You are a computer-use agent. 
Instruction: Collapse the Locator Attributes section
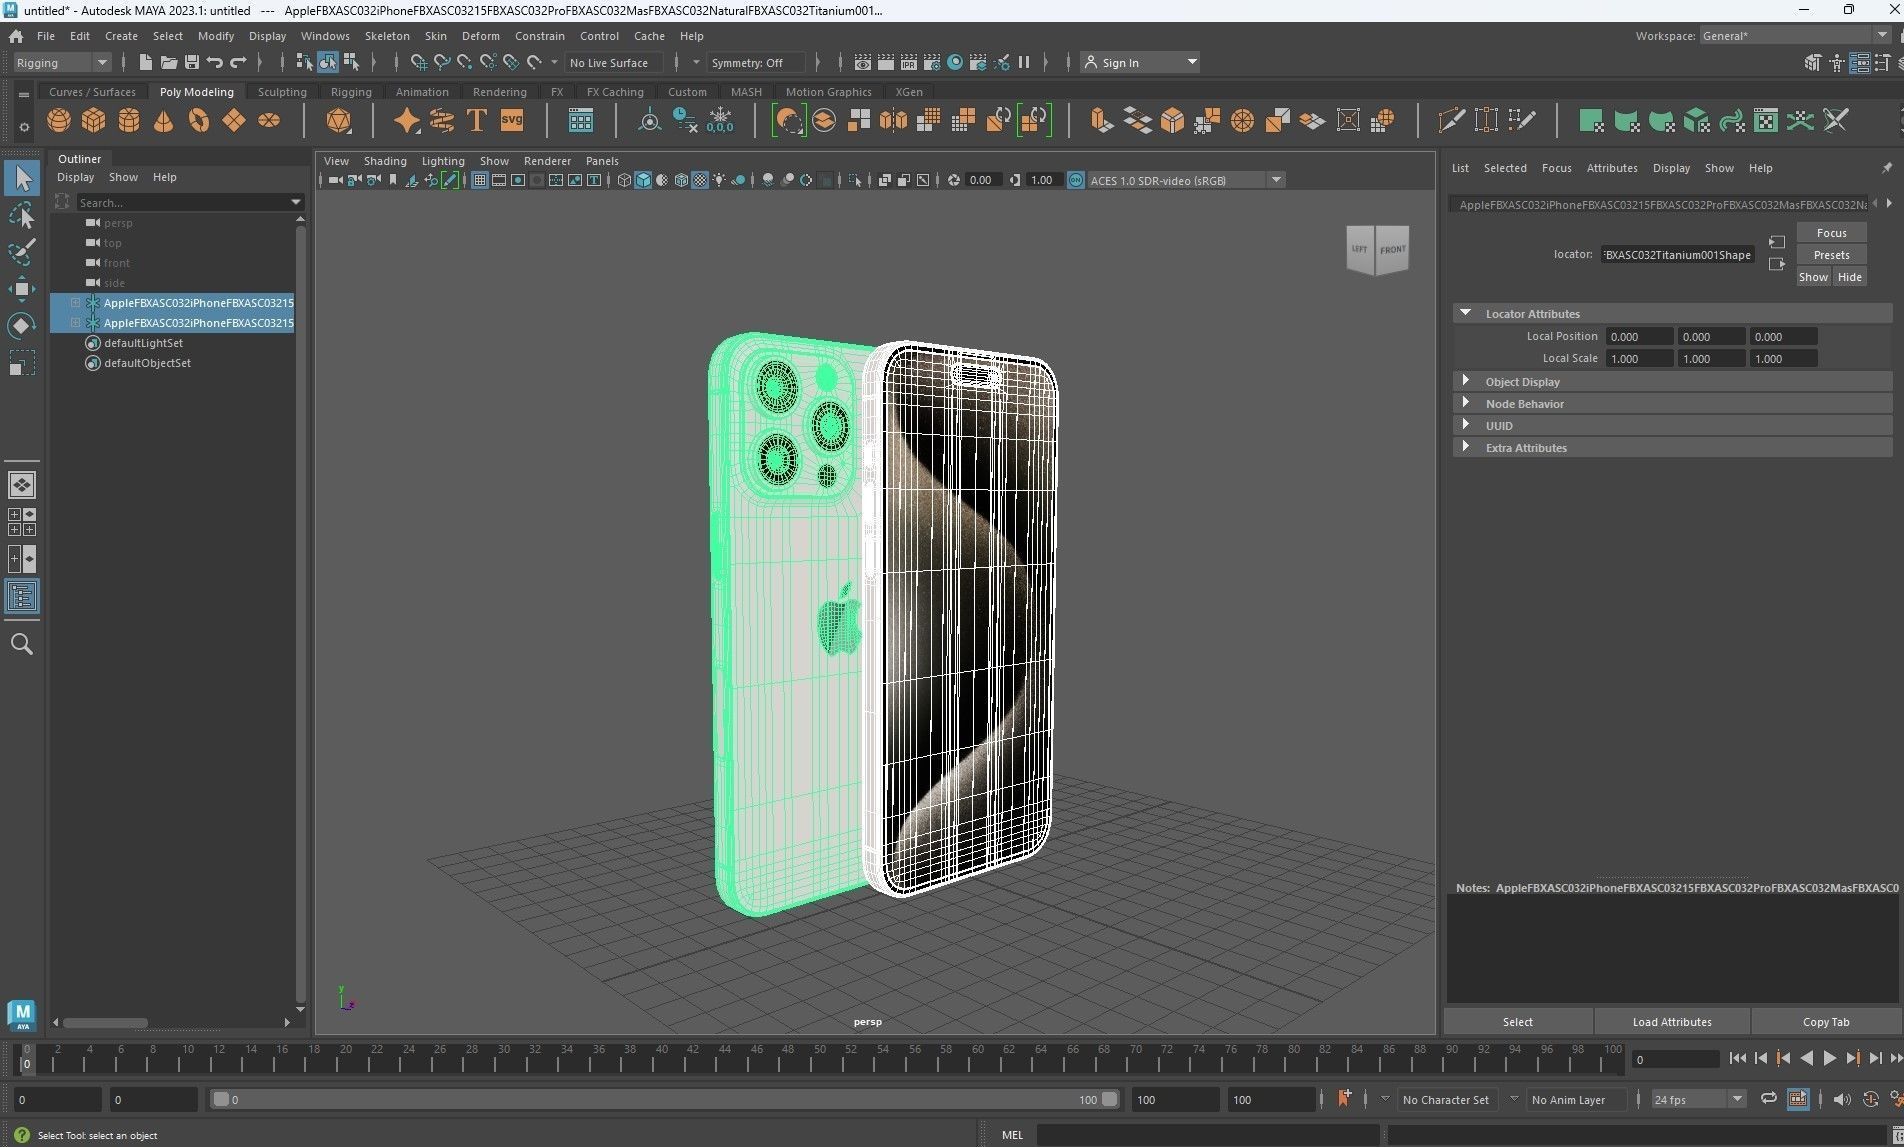pyautogui.click(x=1672, y=314)
